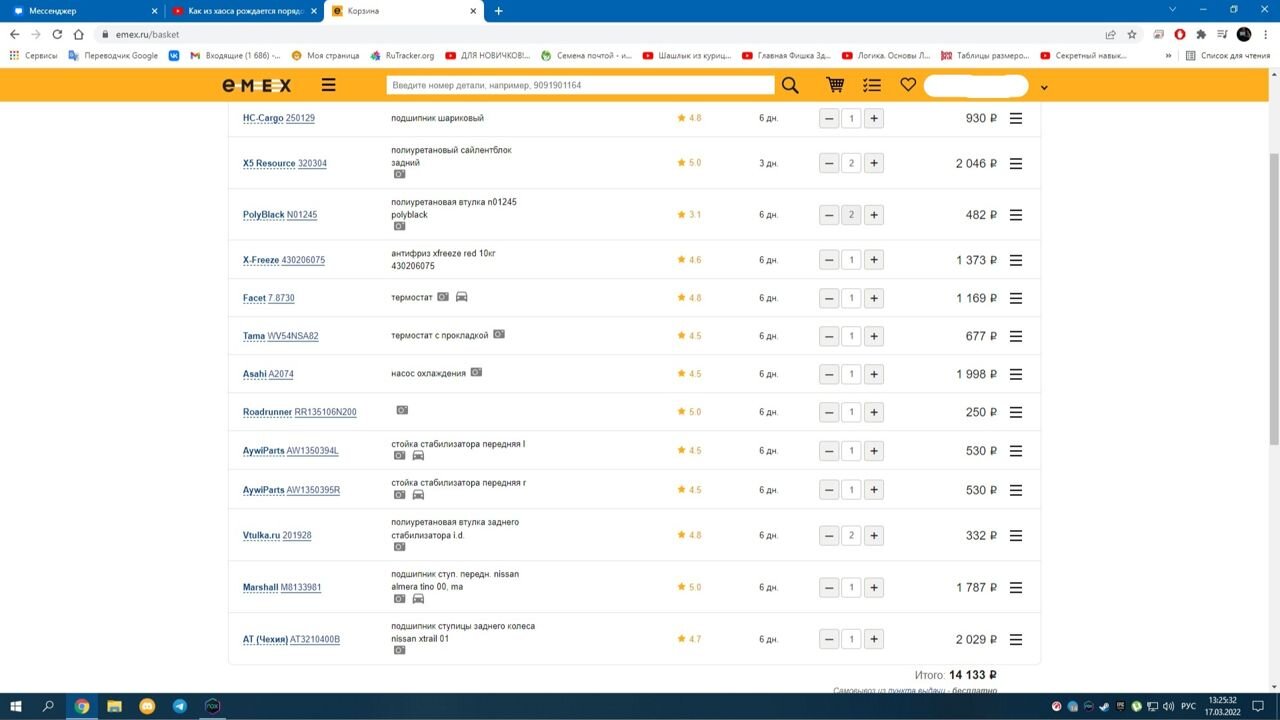
Task: Open photo icon for Vtulka.ru 201928
Action: pyautogui.click(x=399, y=547)
